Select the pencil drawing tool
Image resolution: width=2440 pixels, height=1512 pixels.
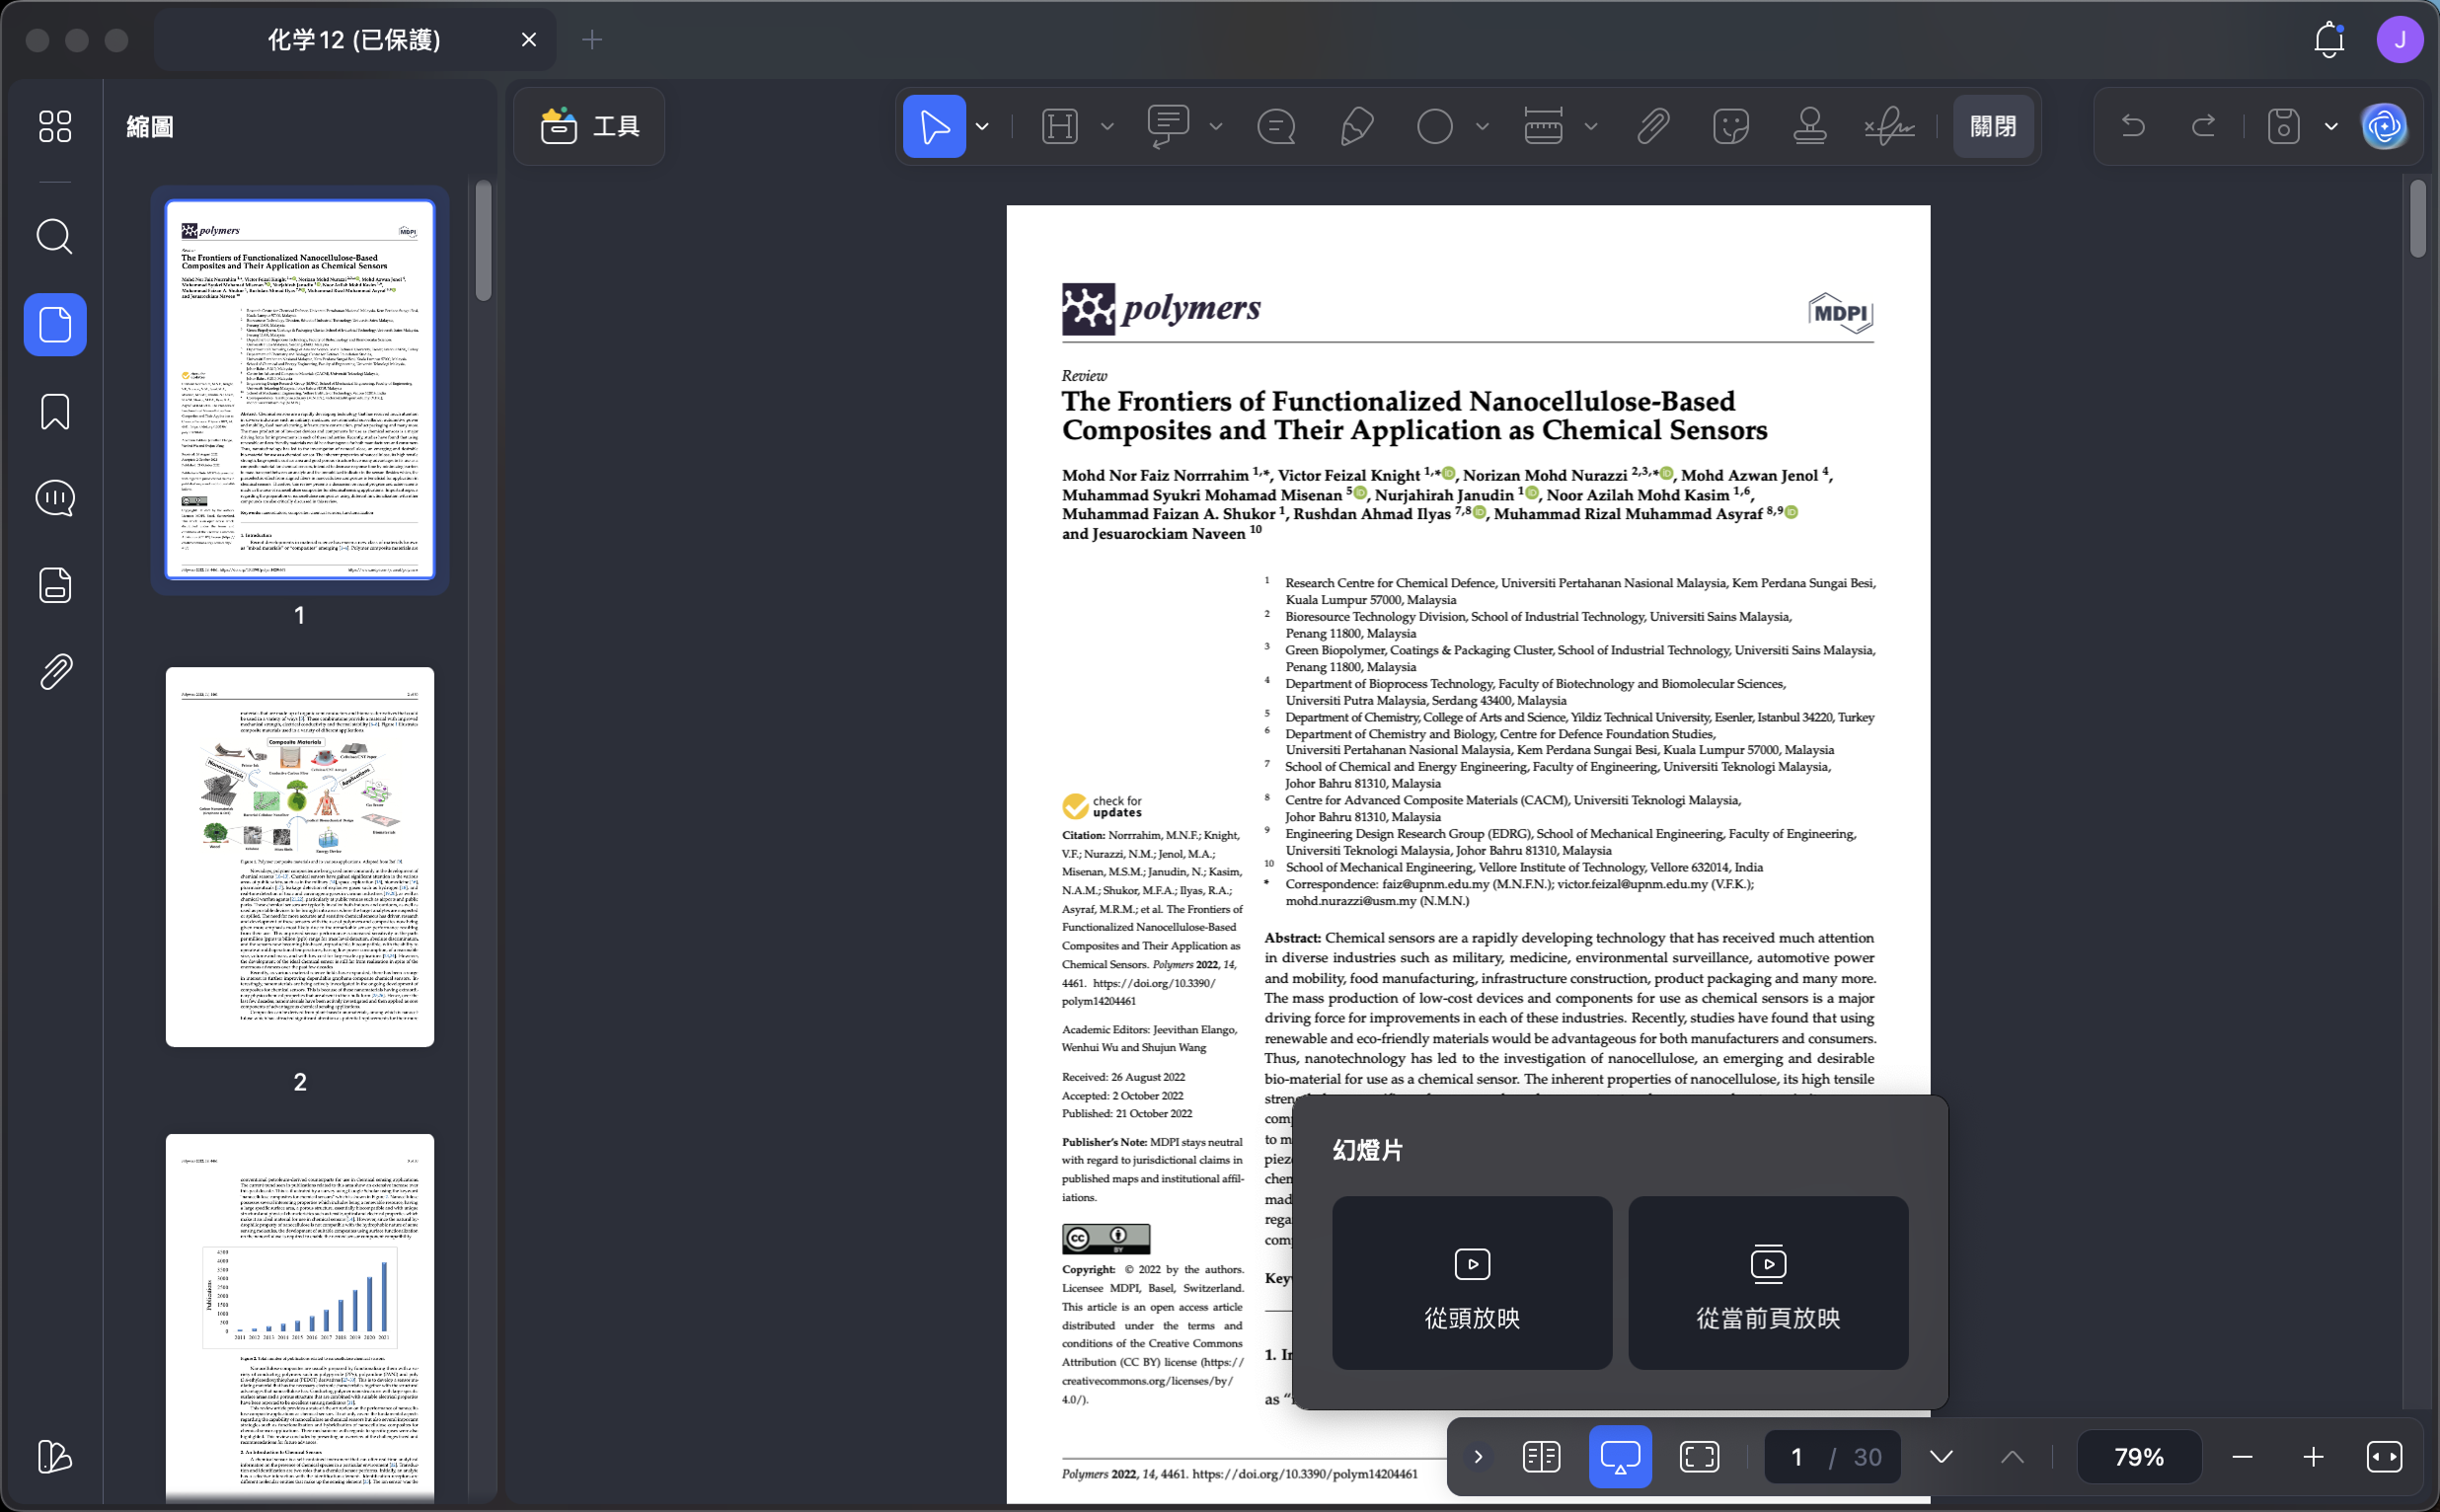point(1356,127)
